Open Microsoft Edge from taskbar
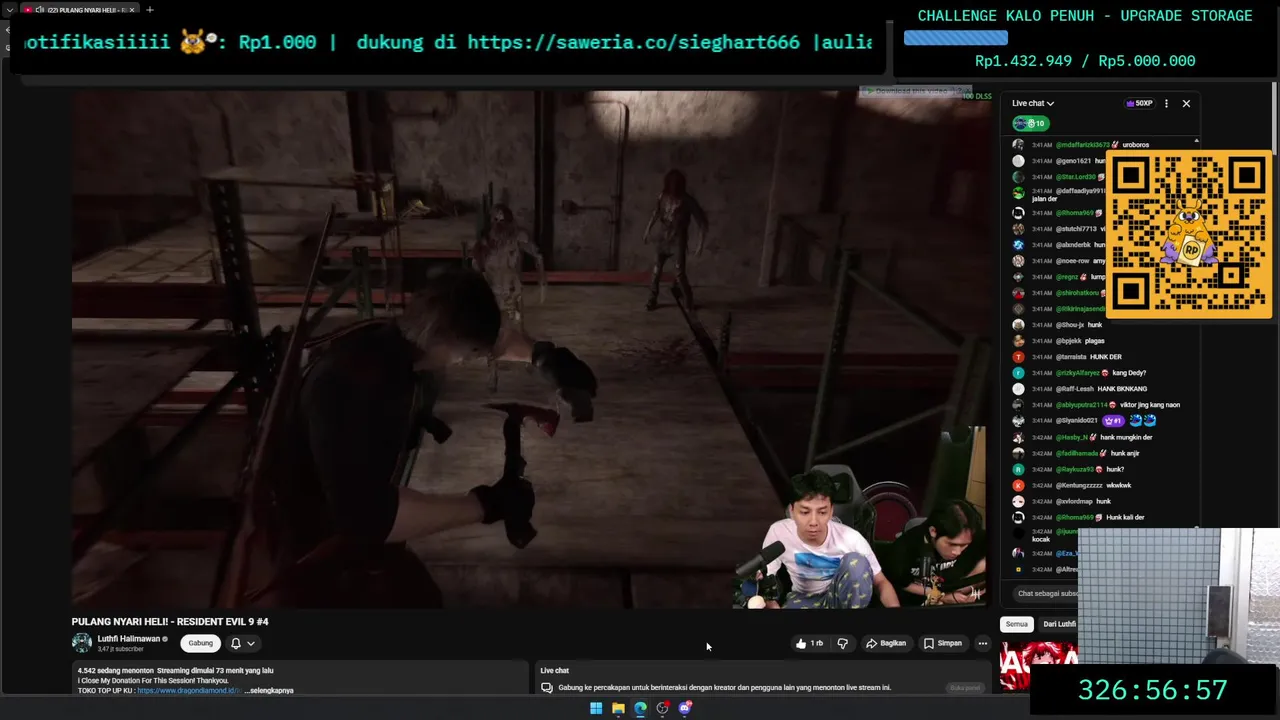Viewport: 1280px width, 720px height. [640, 708]
